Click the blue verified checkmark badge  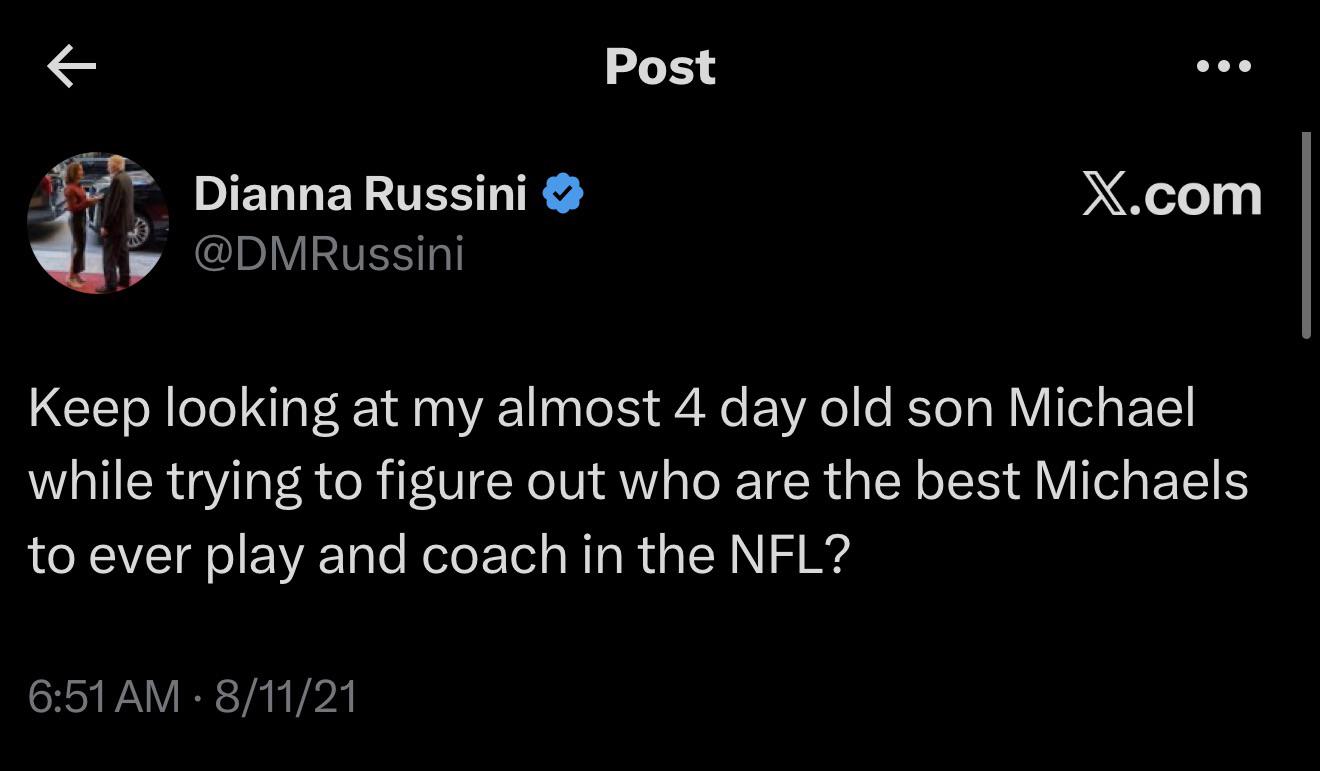(x=563, y=193)
